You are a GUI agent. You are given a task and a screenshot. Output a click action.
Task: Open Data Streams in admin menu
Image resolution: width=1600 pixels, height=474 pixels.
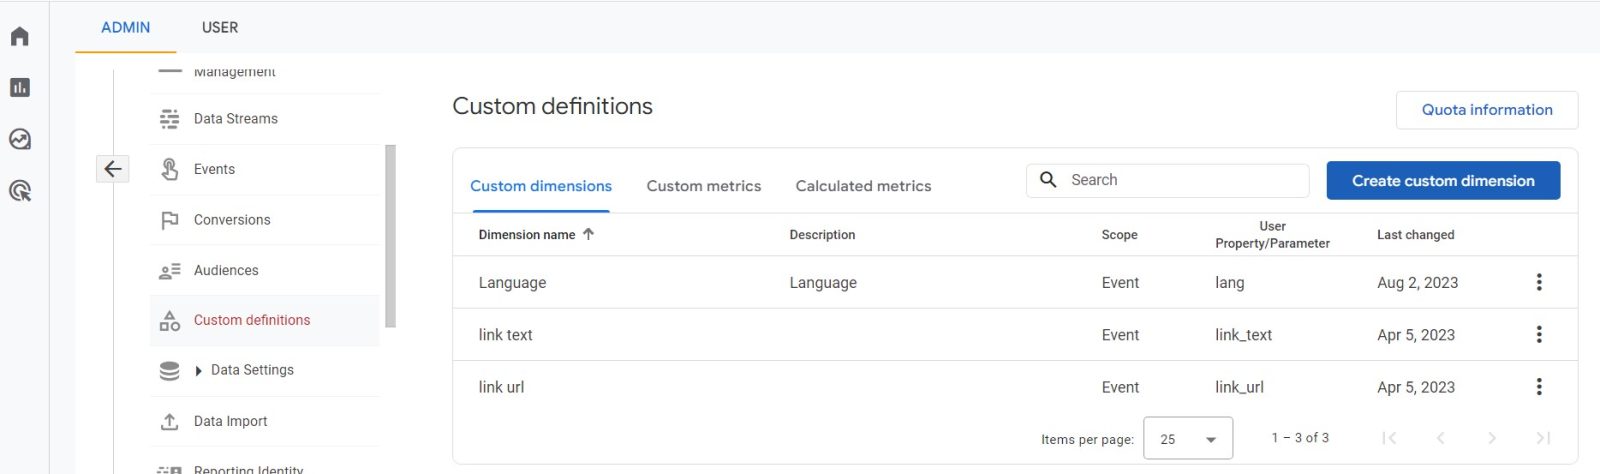point(236,119)
